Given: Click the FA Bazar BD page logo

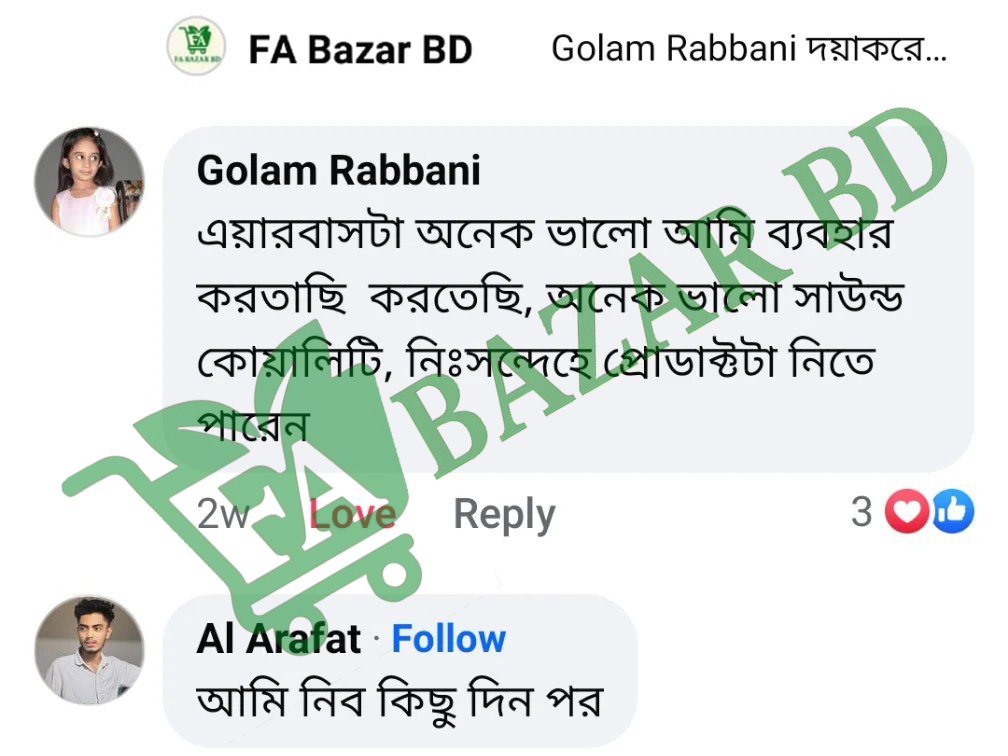Looking at the screenshot, I should pos(196,46).
